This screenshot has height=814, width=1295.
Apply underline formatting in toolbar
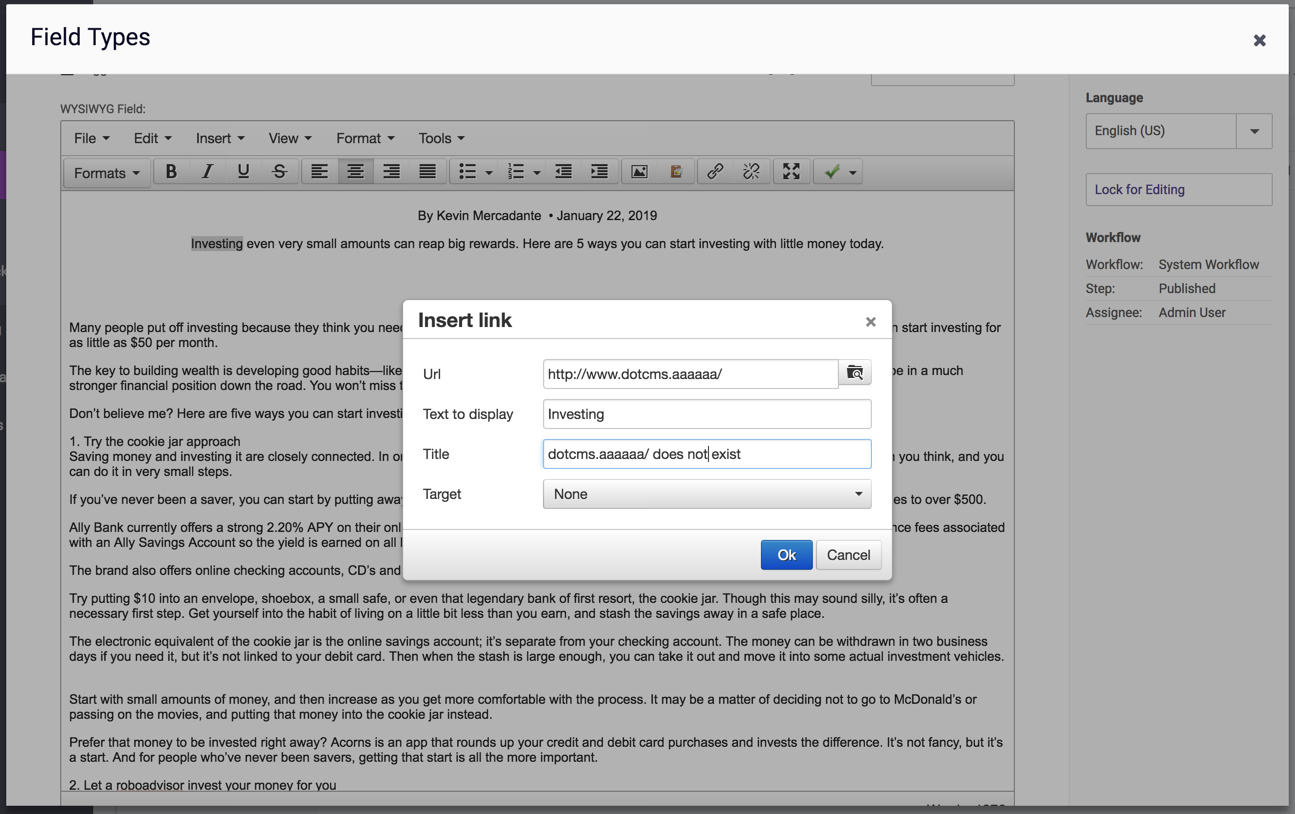[243, 172]
